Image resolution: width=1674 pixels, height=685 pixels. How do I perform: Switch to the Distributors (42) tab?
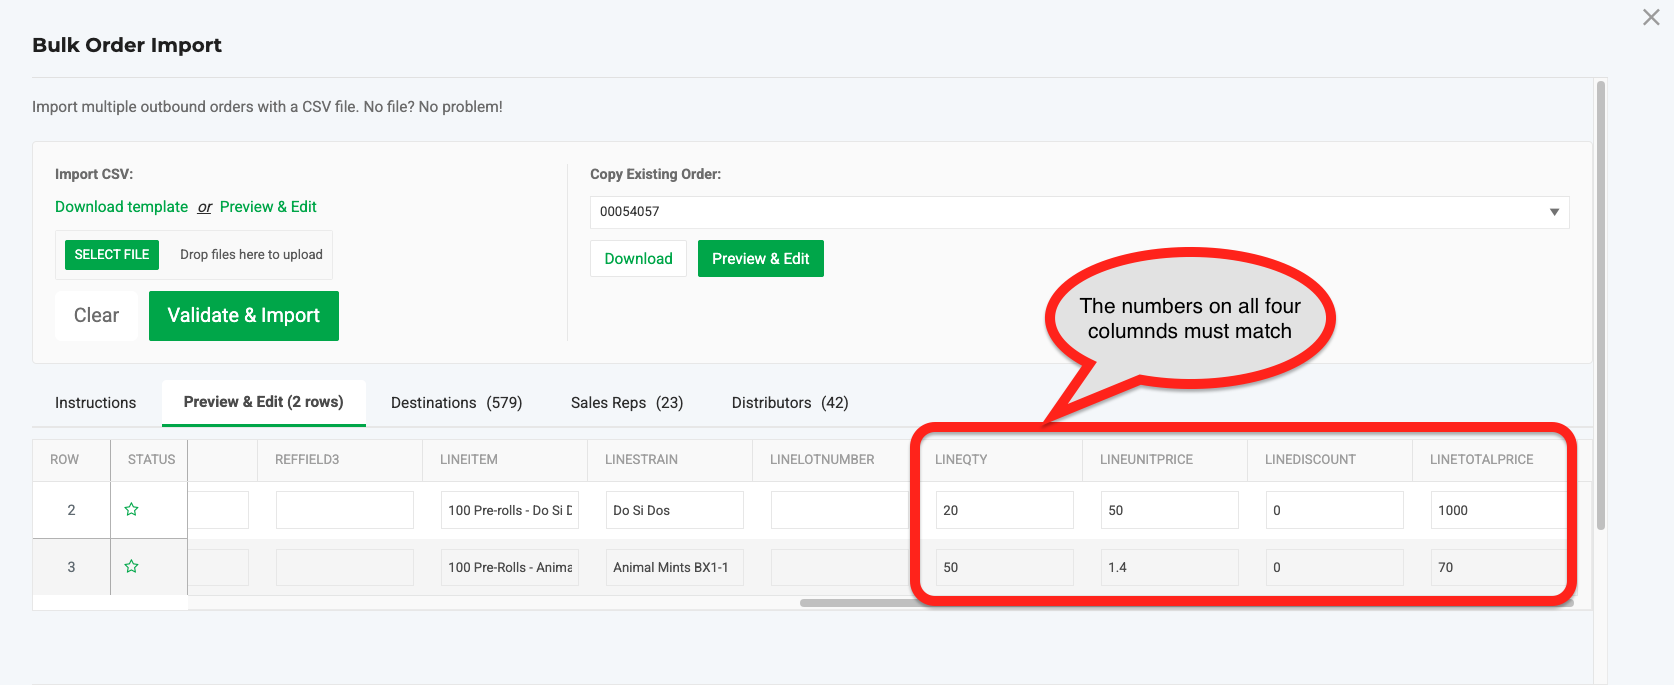click(790, 403)
